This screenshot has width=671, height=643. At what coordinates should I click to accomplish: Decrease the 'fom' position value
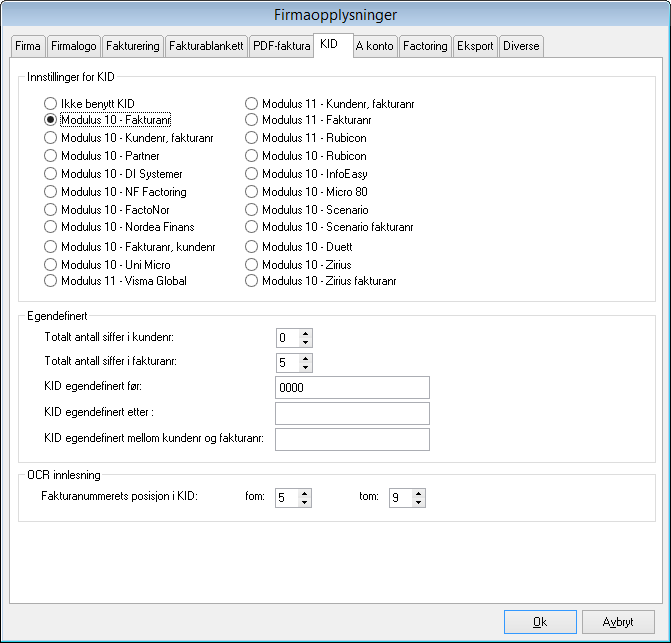304,502
